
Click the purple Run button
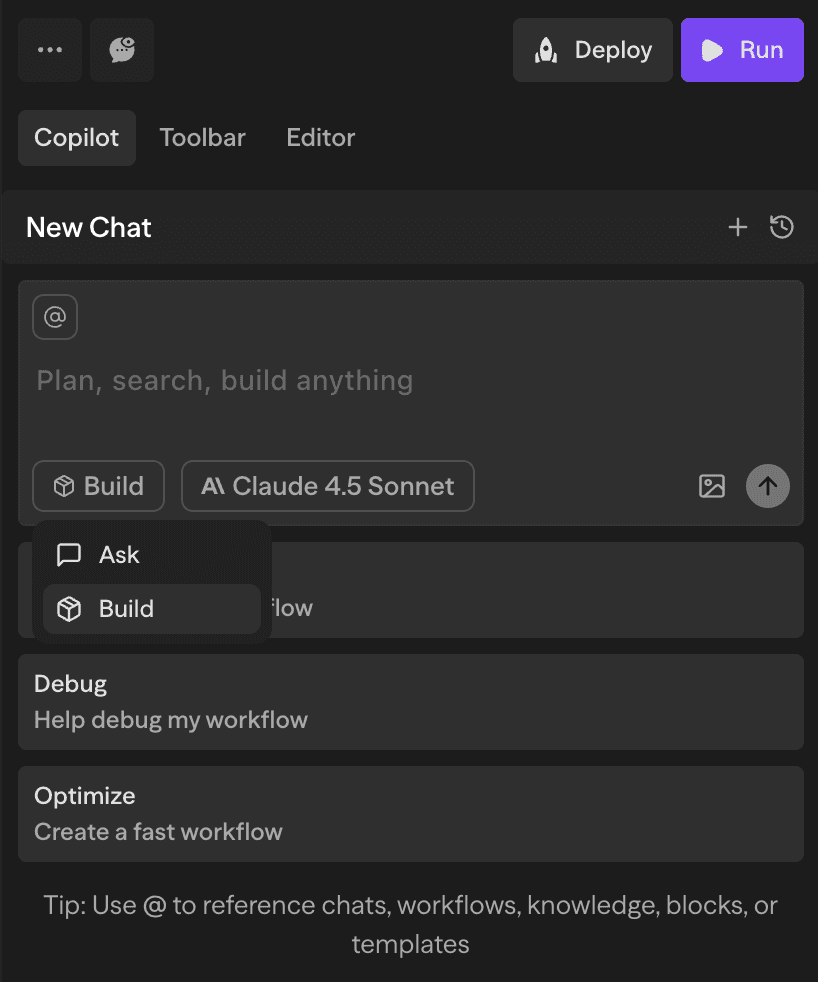742,50
